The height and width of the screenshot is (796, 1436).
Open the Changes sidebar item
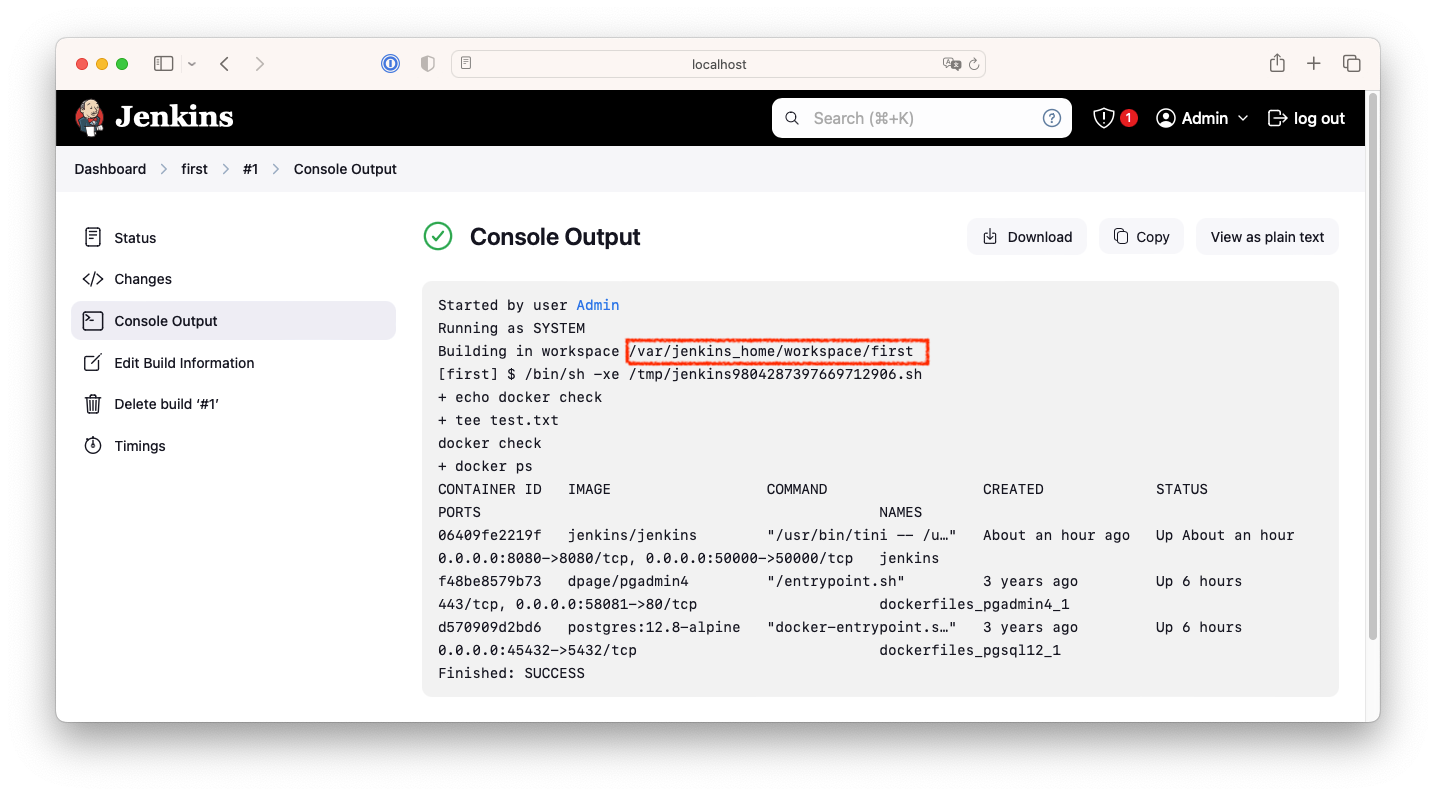pos(233,279)
